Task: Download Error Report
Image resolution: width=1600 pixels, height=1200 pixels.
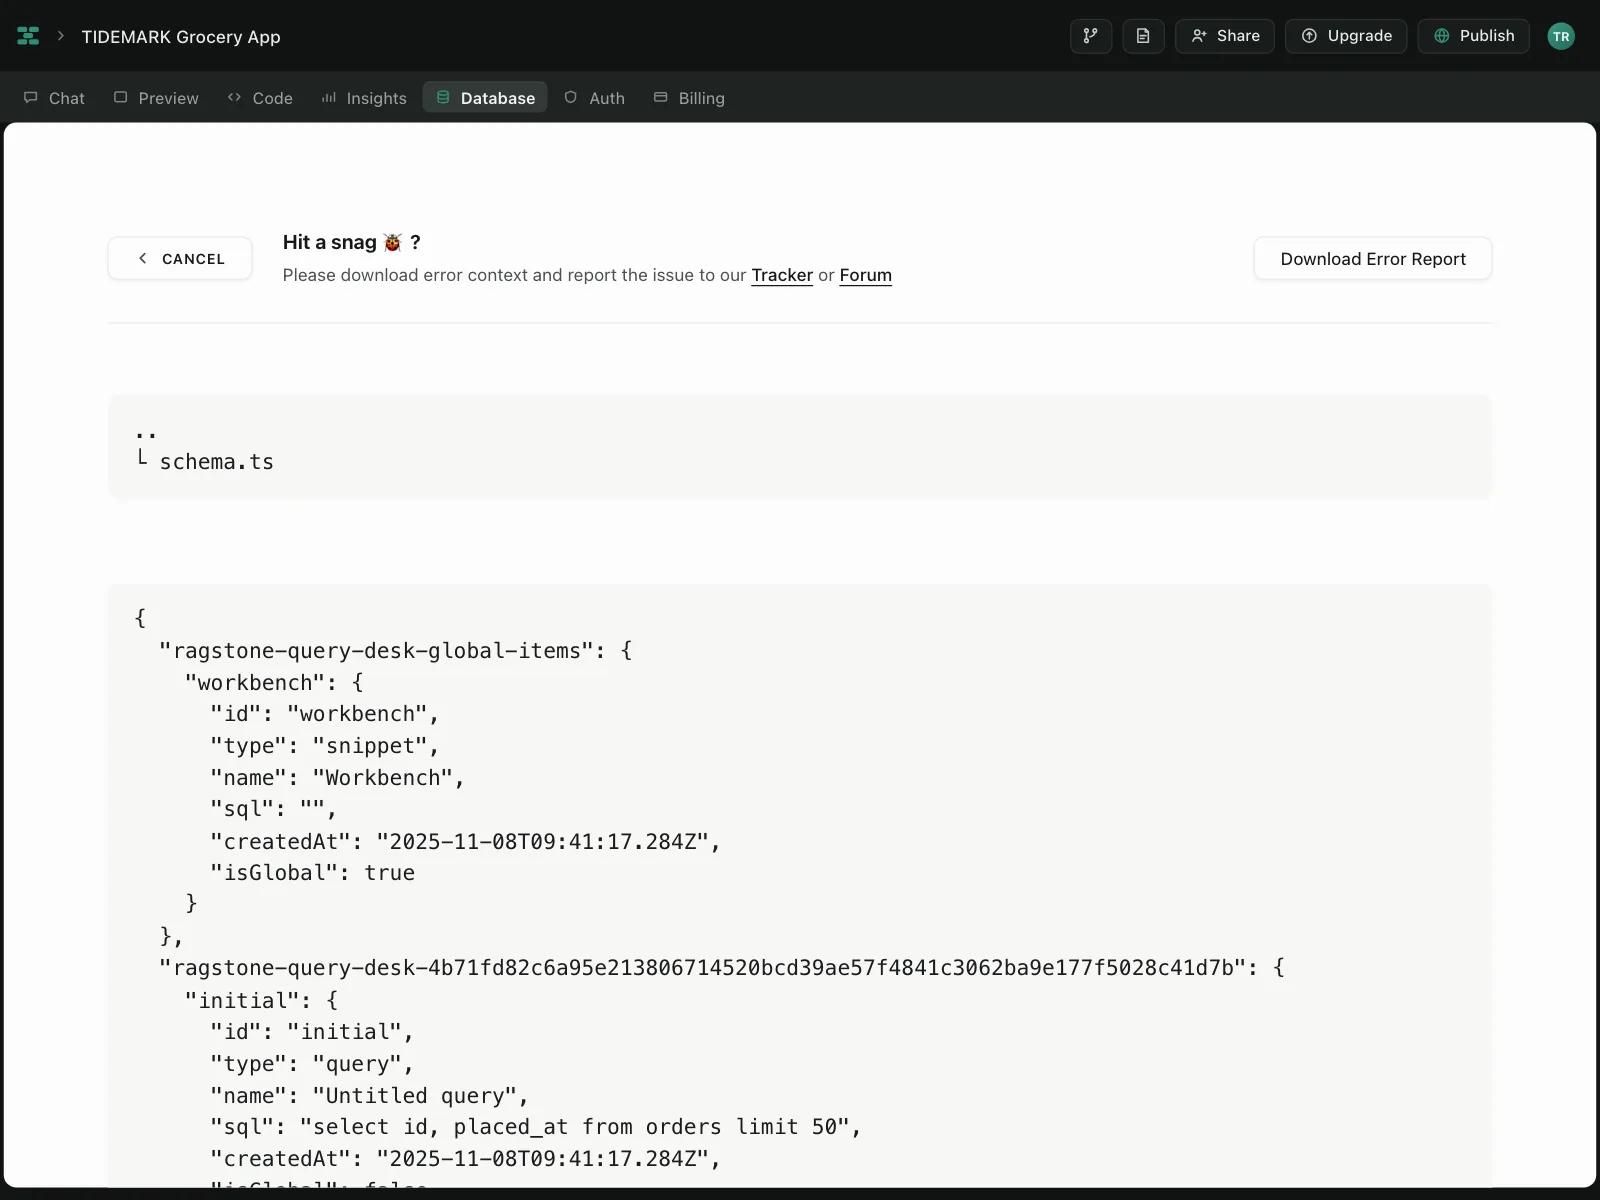Action: (1373, 259)
